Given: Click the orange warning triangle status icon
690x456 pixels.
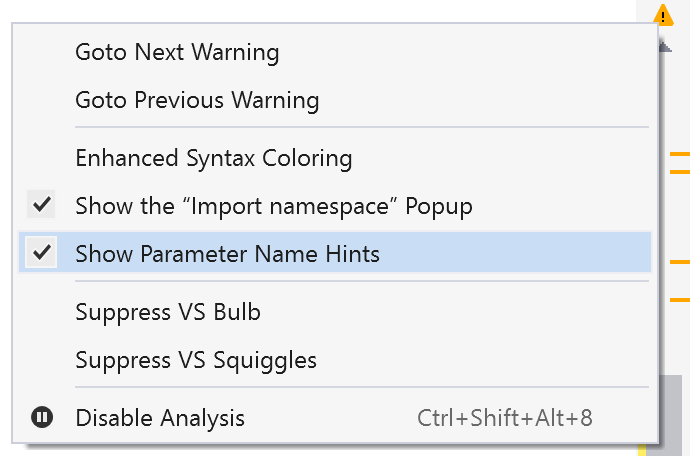Looking at the screenshot, I should coord(663,15).
